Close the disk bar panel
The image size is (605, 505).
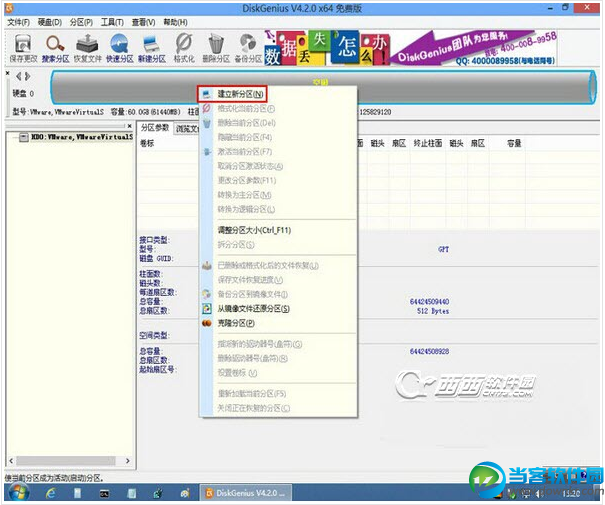click(x=8, y=73)
